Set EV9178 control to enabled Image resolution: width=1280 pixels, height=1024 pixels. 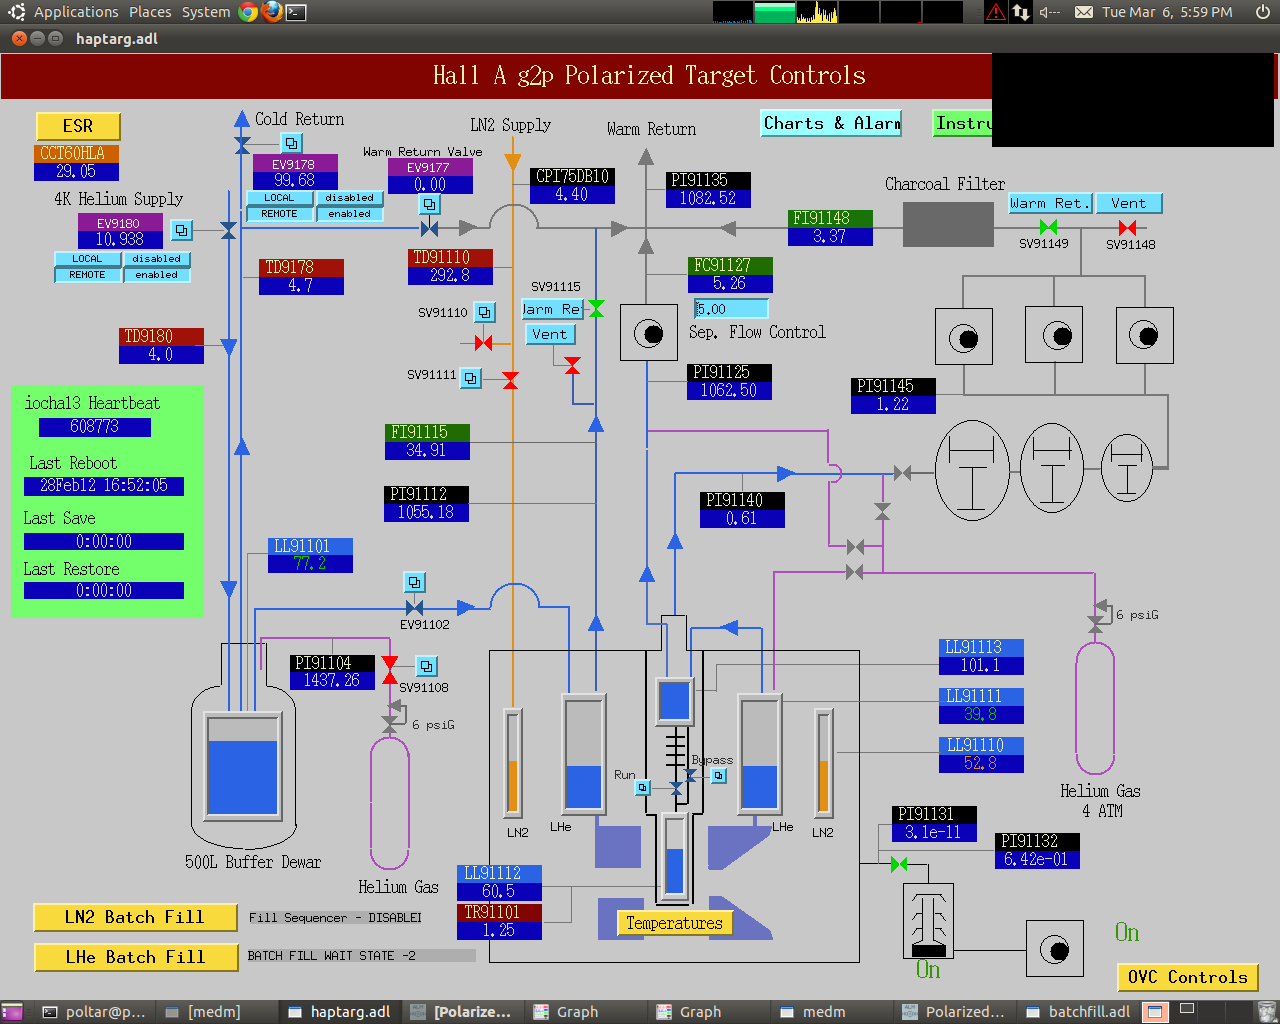click(350, 214)
